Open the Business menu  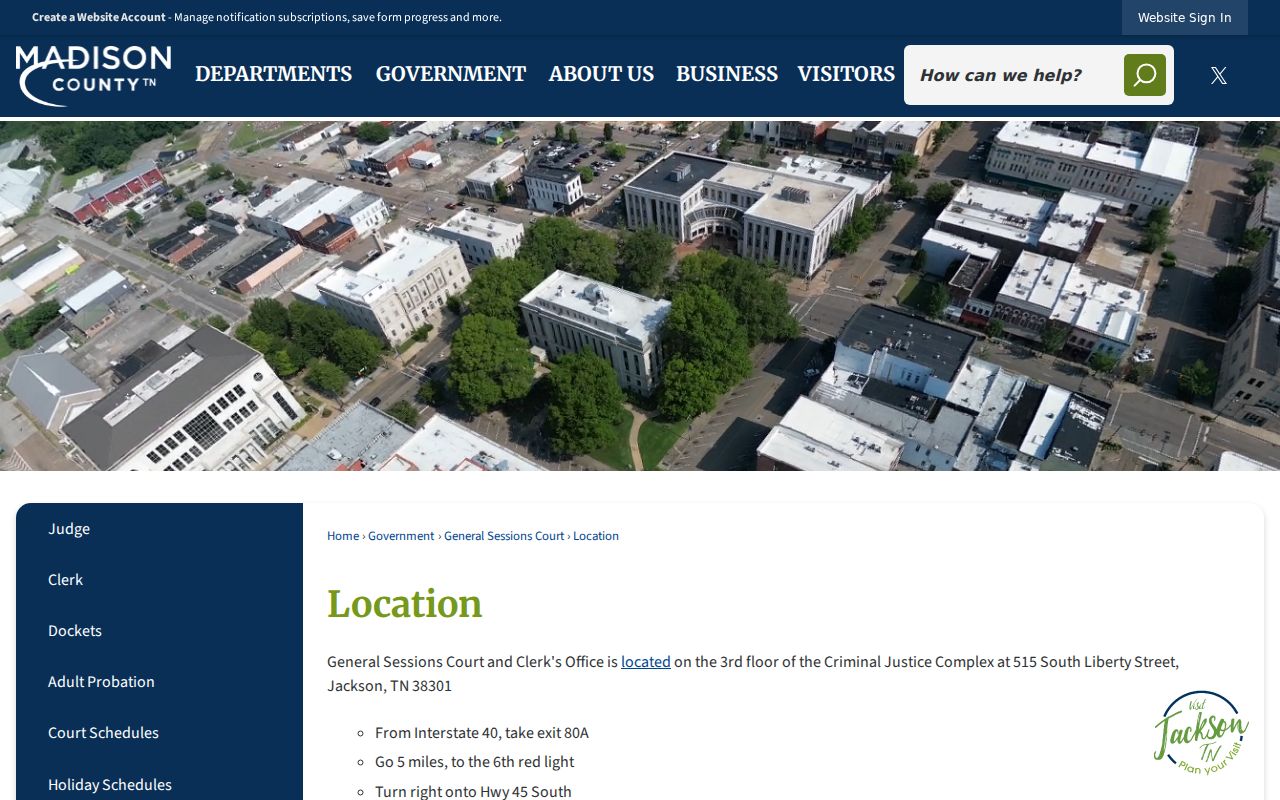(x=727, y=74)
